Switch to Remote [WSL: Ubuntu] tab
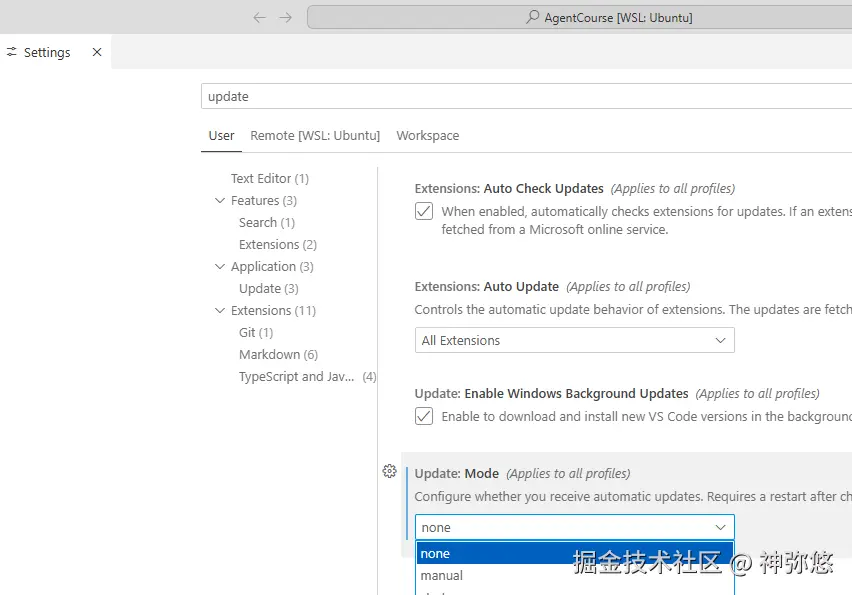This screenshot has height=595, width=852. tap(315, 136)
